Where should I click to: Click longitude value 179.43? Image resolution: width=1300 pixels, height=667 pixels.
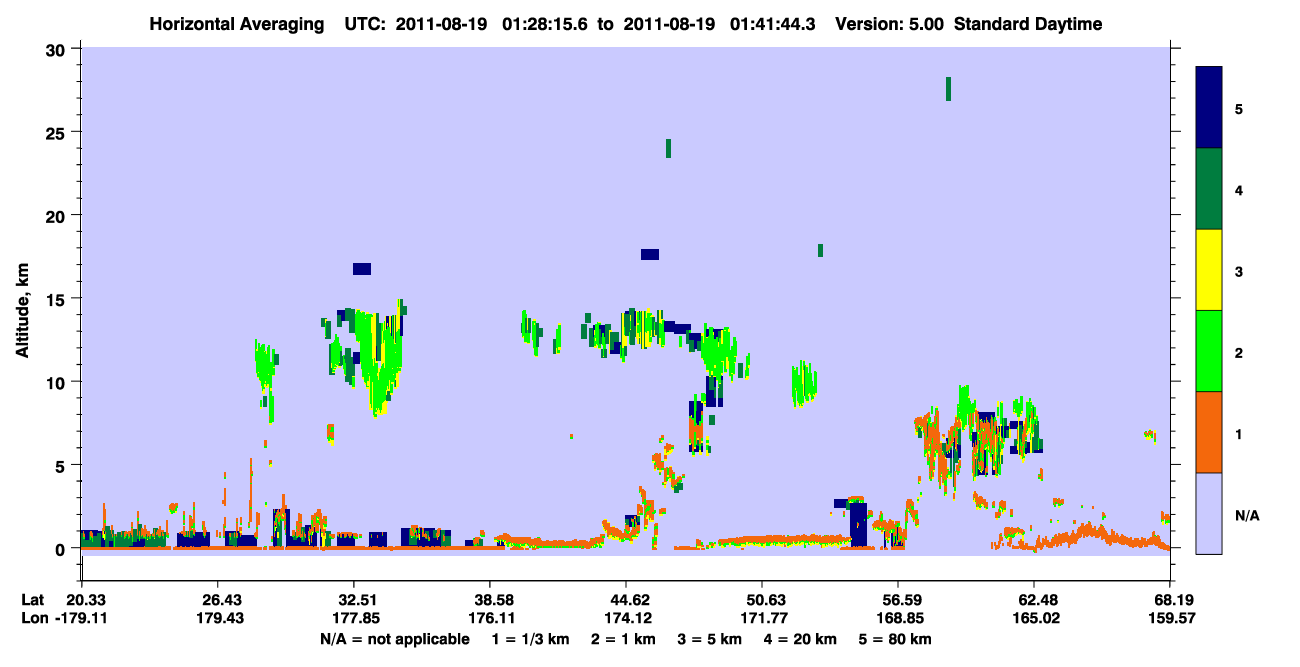pyautogui.click(x=218, y=618)
